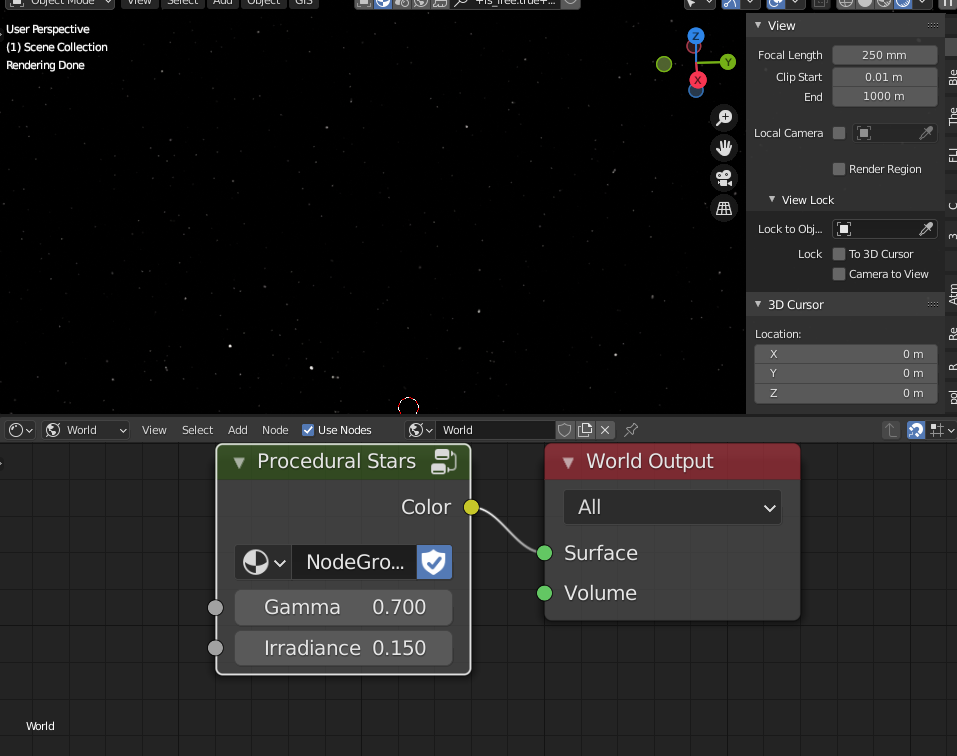
Task: Open the World Output target dropdown 'All'
Action: click(672, 507)
